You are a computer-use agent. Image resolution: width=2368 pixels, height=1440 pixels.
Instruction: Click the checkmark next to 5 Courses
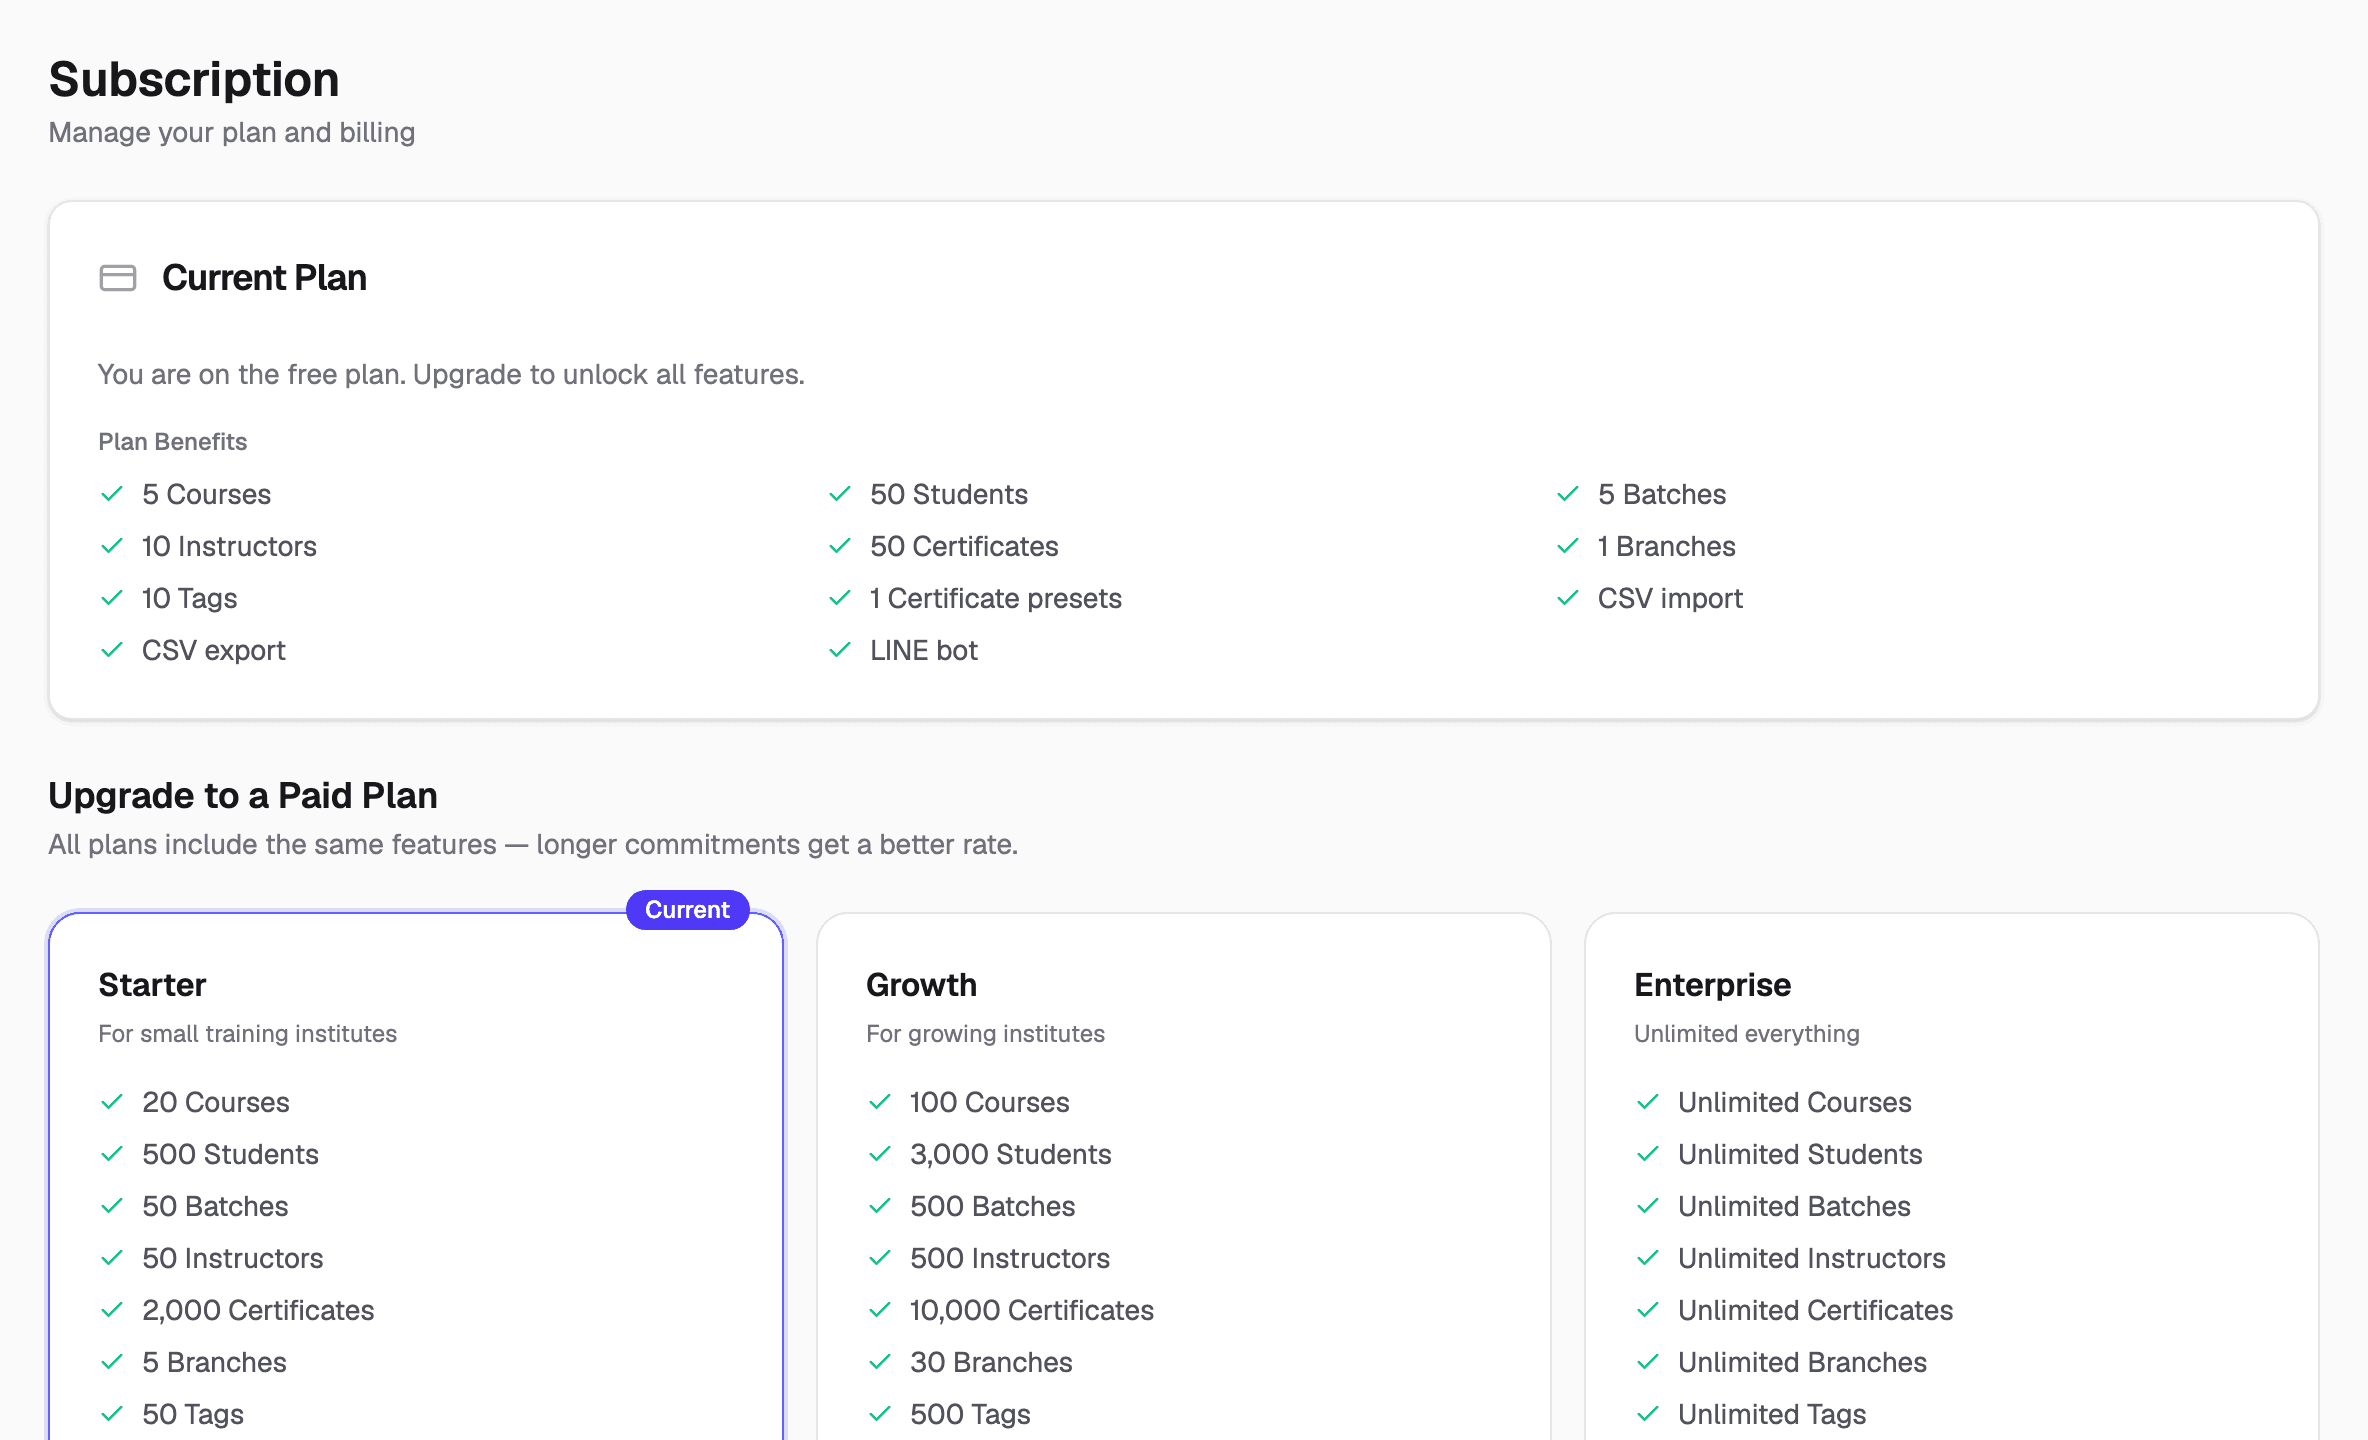[x=112, y=494]
